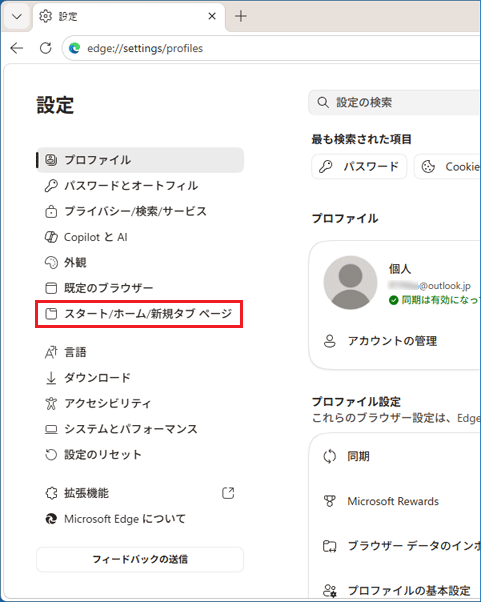
Task: Click the Edge logo in address bar
Action: point(74,48)
